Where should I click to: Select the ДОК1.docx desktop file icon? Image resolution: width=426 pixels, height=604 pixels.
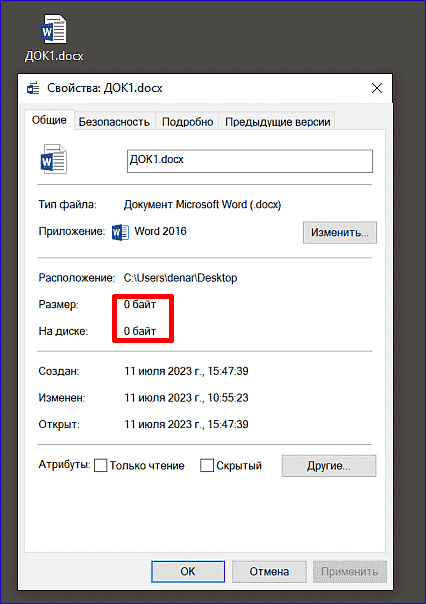coord(54,29)
